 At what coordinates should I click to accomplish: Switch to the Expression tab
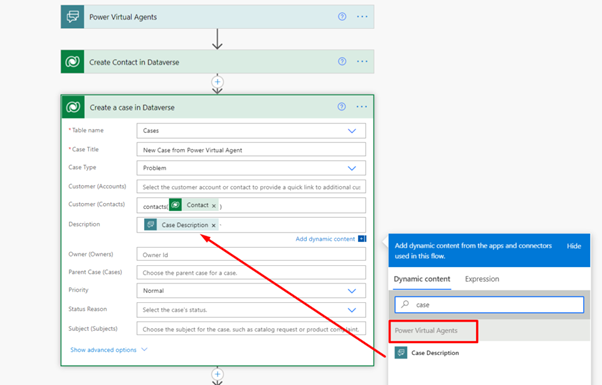pyautogui.click(x=482, y=279)
